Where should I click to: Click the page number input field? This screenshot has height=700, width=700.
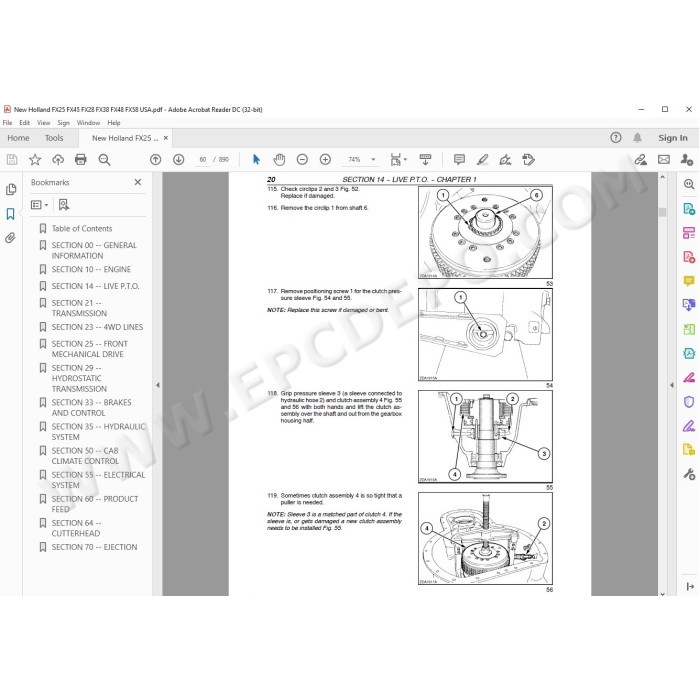203,159
